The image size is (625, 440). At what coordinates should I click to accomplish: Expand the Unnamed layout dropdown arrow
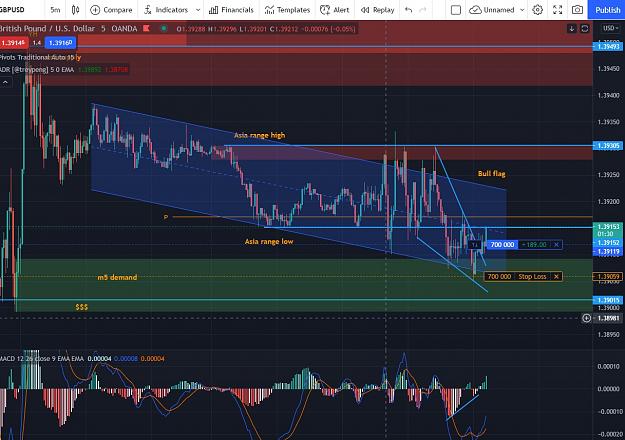(x=522, y=10)
